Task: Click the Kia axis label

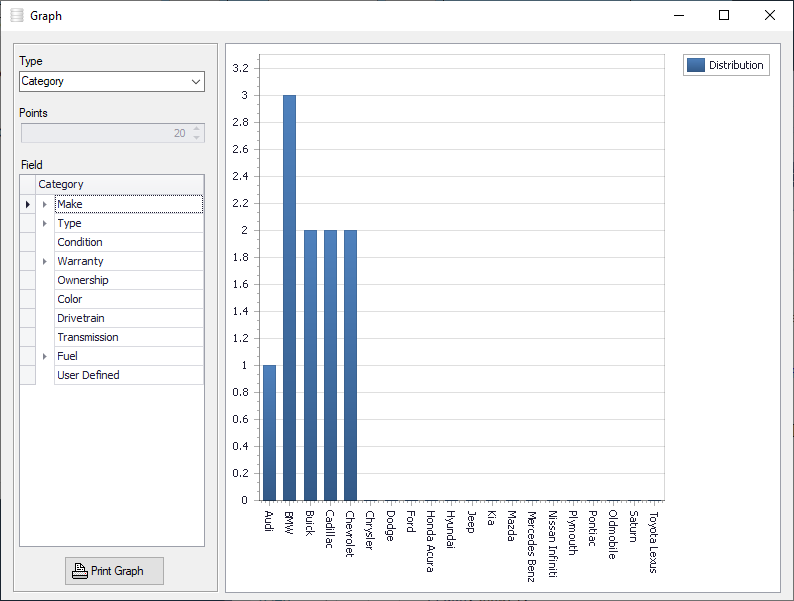Action: pos(491,518)
